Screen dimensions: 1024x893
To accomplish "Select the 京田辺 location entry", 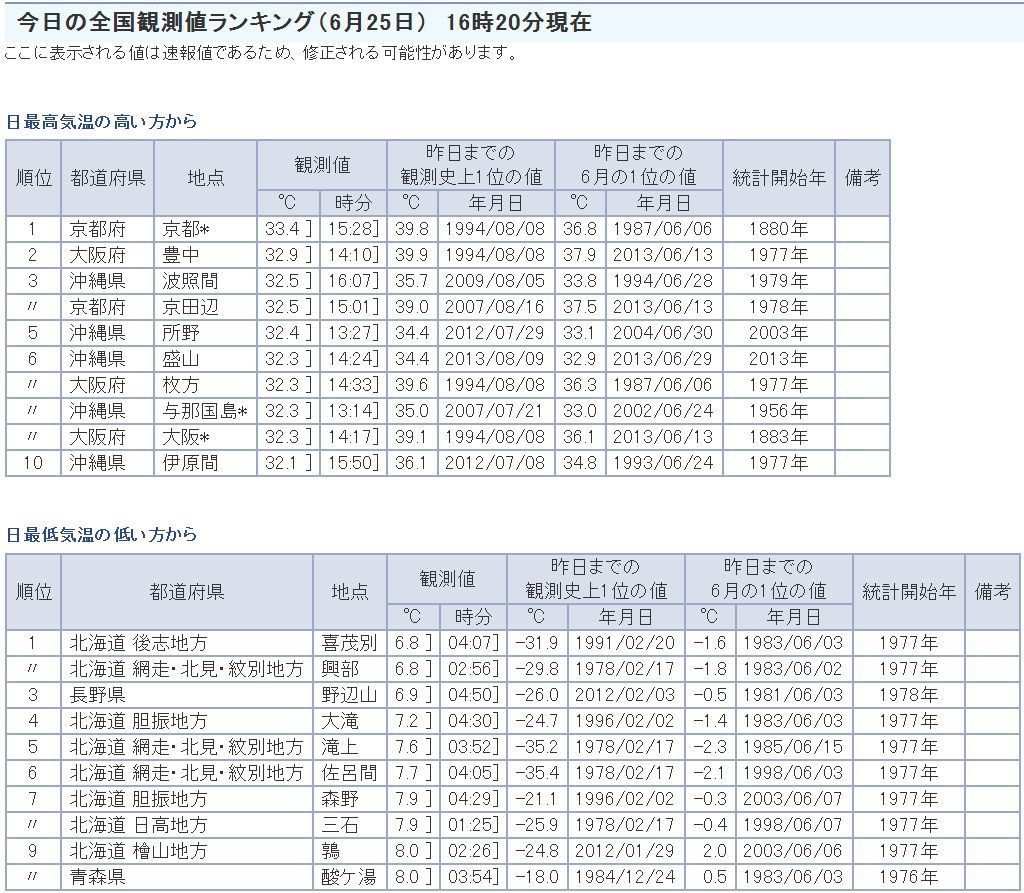I will 189,307.
